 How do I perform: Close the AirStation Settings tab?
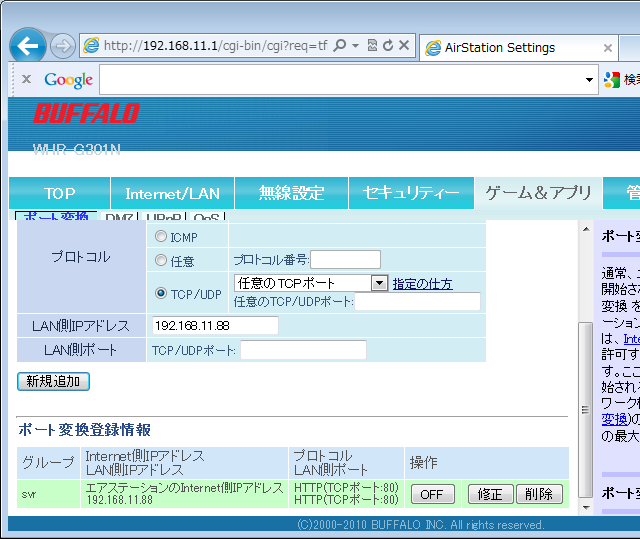(x=607, y=48)
